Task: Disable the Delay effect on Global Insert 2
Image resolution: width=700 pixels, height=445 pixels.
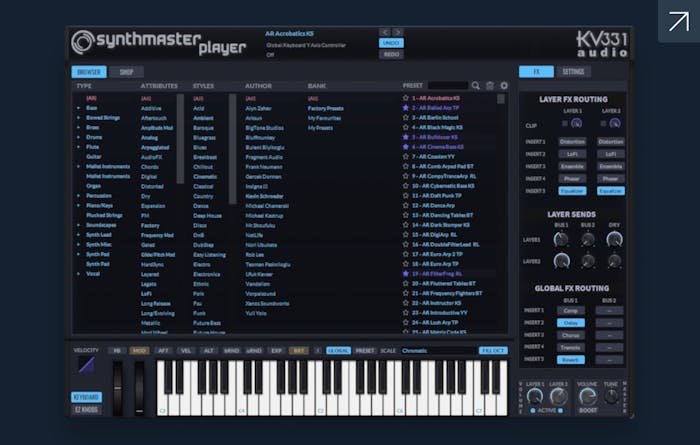Action: coord(573,323)
